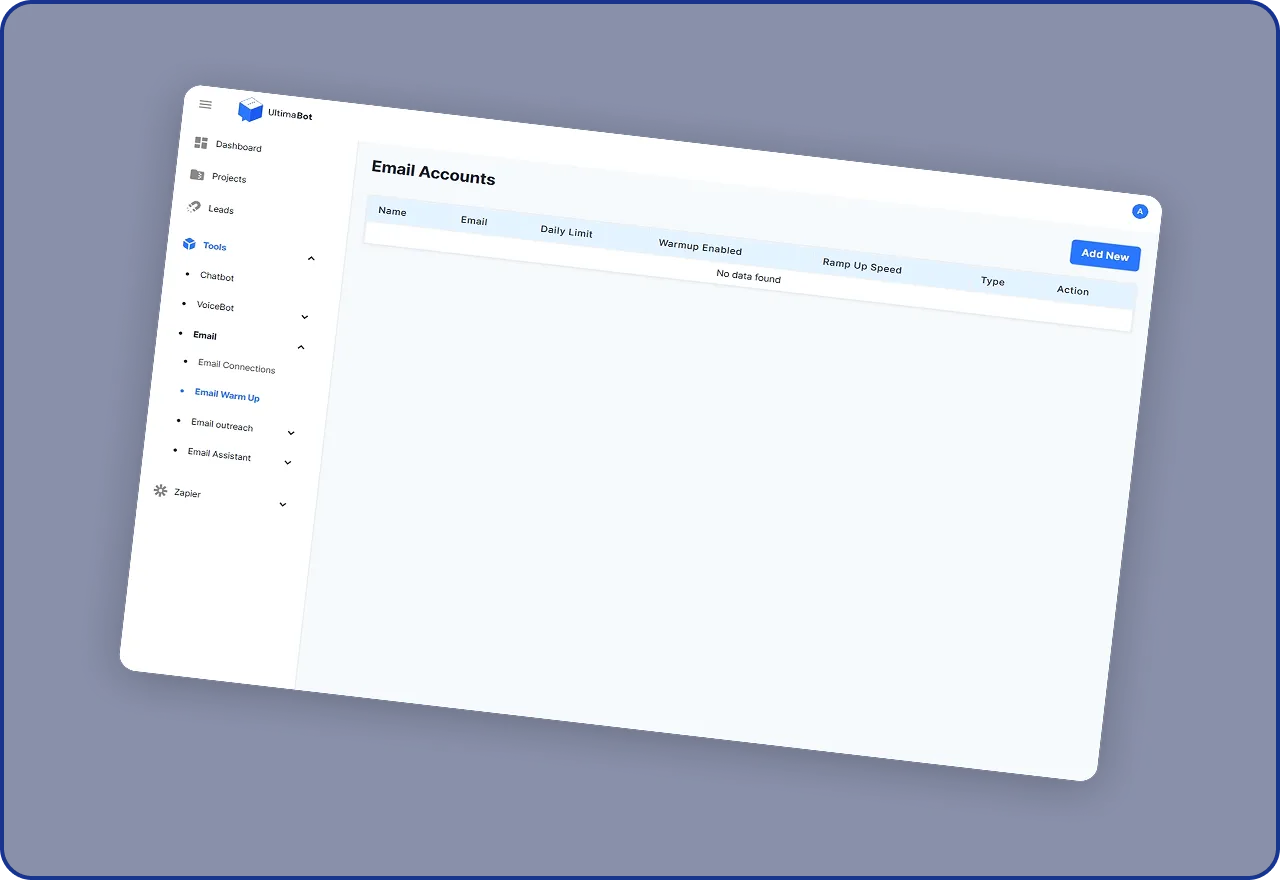Click the Dashboard grid icon
The height and width of the screenshot is (880, 1280).
(201, 143)
